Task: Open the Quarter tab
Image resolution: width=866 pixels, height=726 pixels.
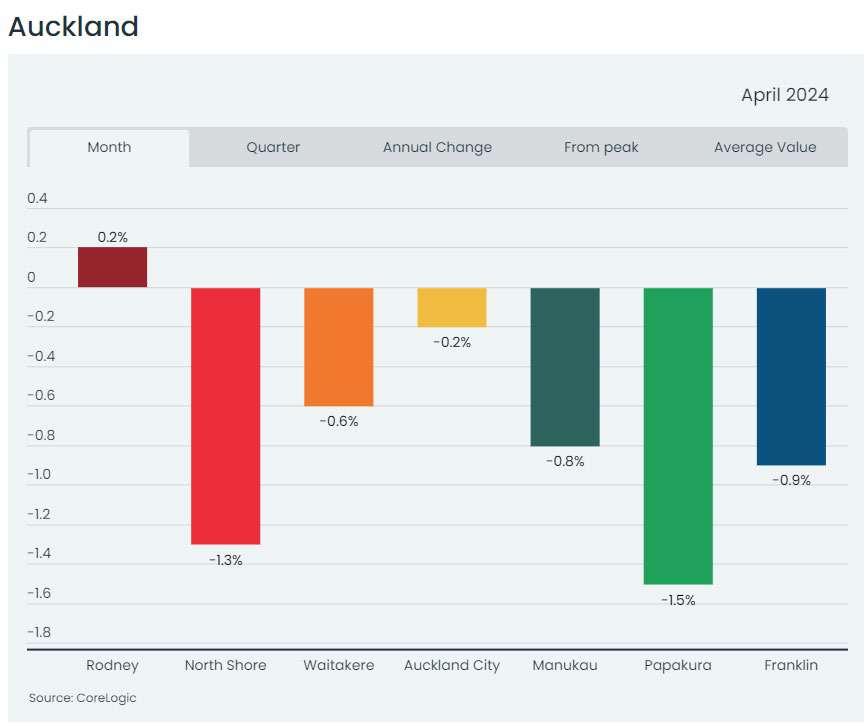Action: click(273, 147)
